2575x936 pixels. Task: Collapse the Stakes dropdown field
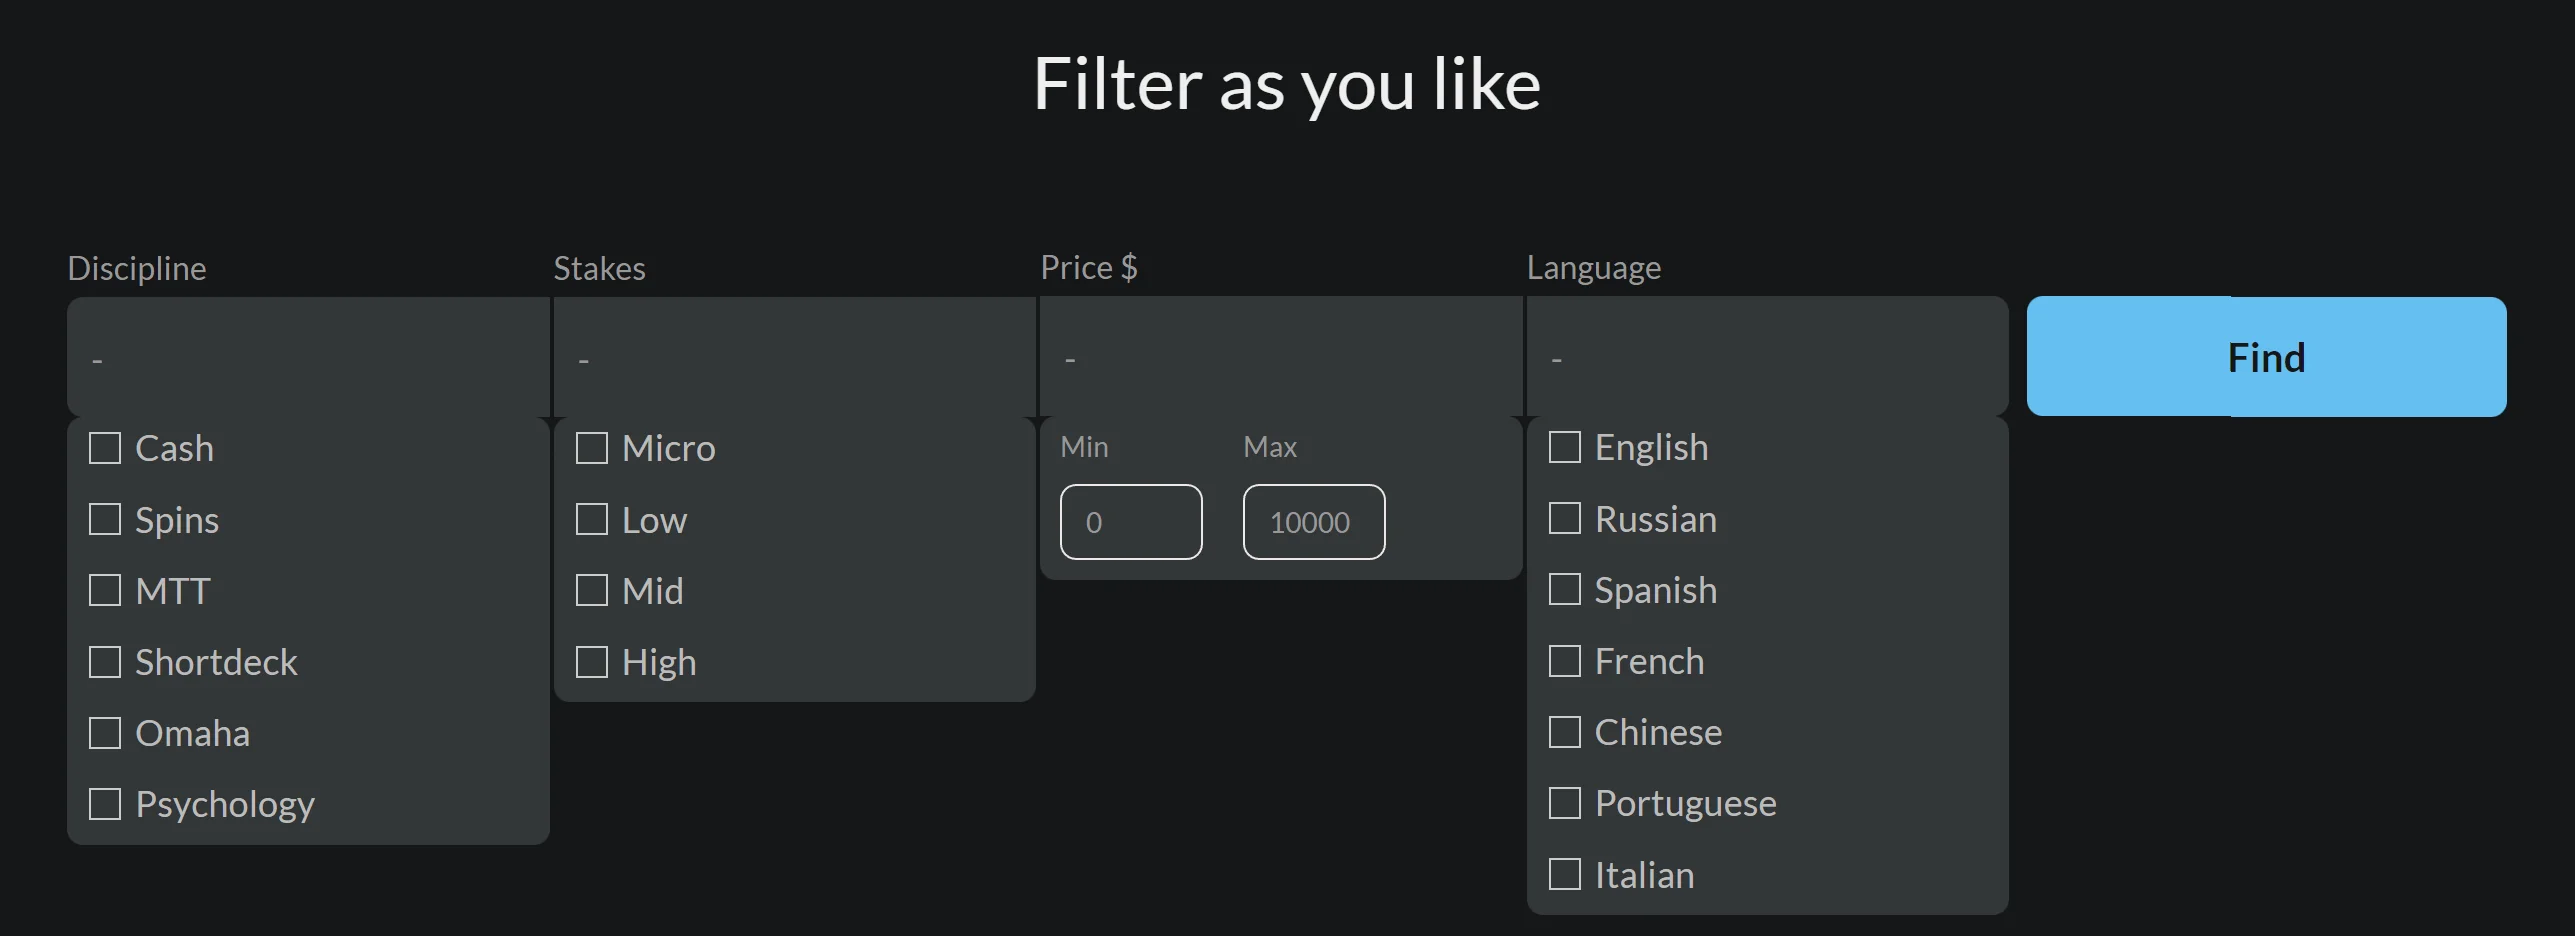[x=794, y=357]
